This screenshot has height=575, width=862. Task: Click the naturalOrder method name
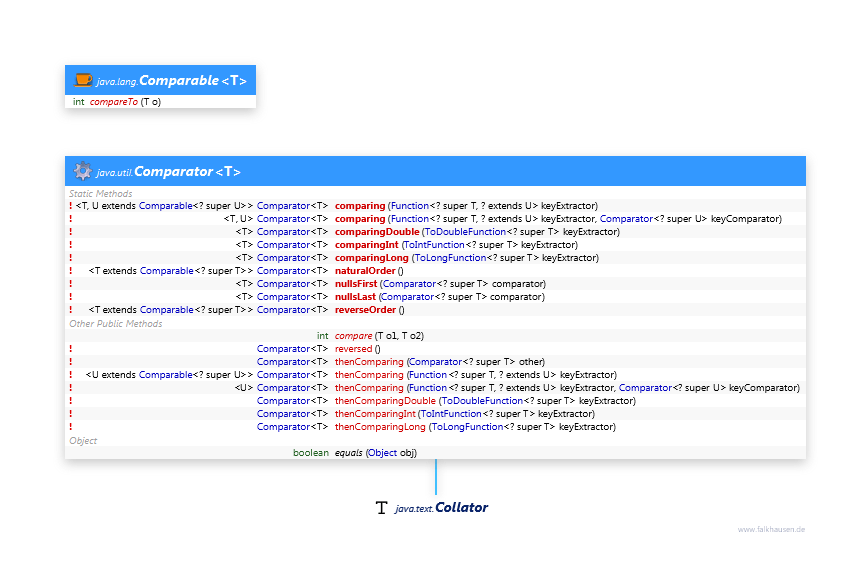(365, 270)
